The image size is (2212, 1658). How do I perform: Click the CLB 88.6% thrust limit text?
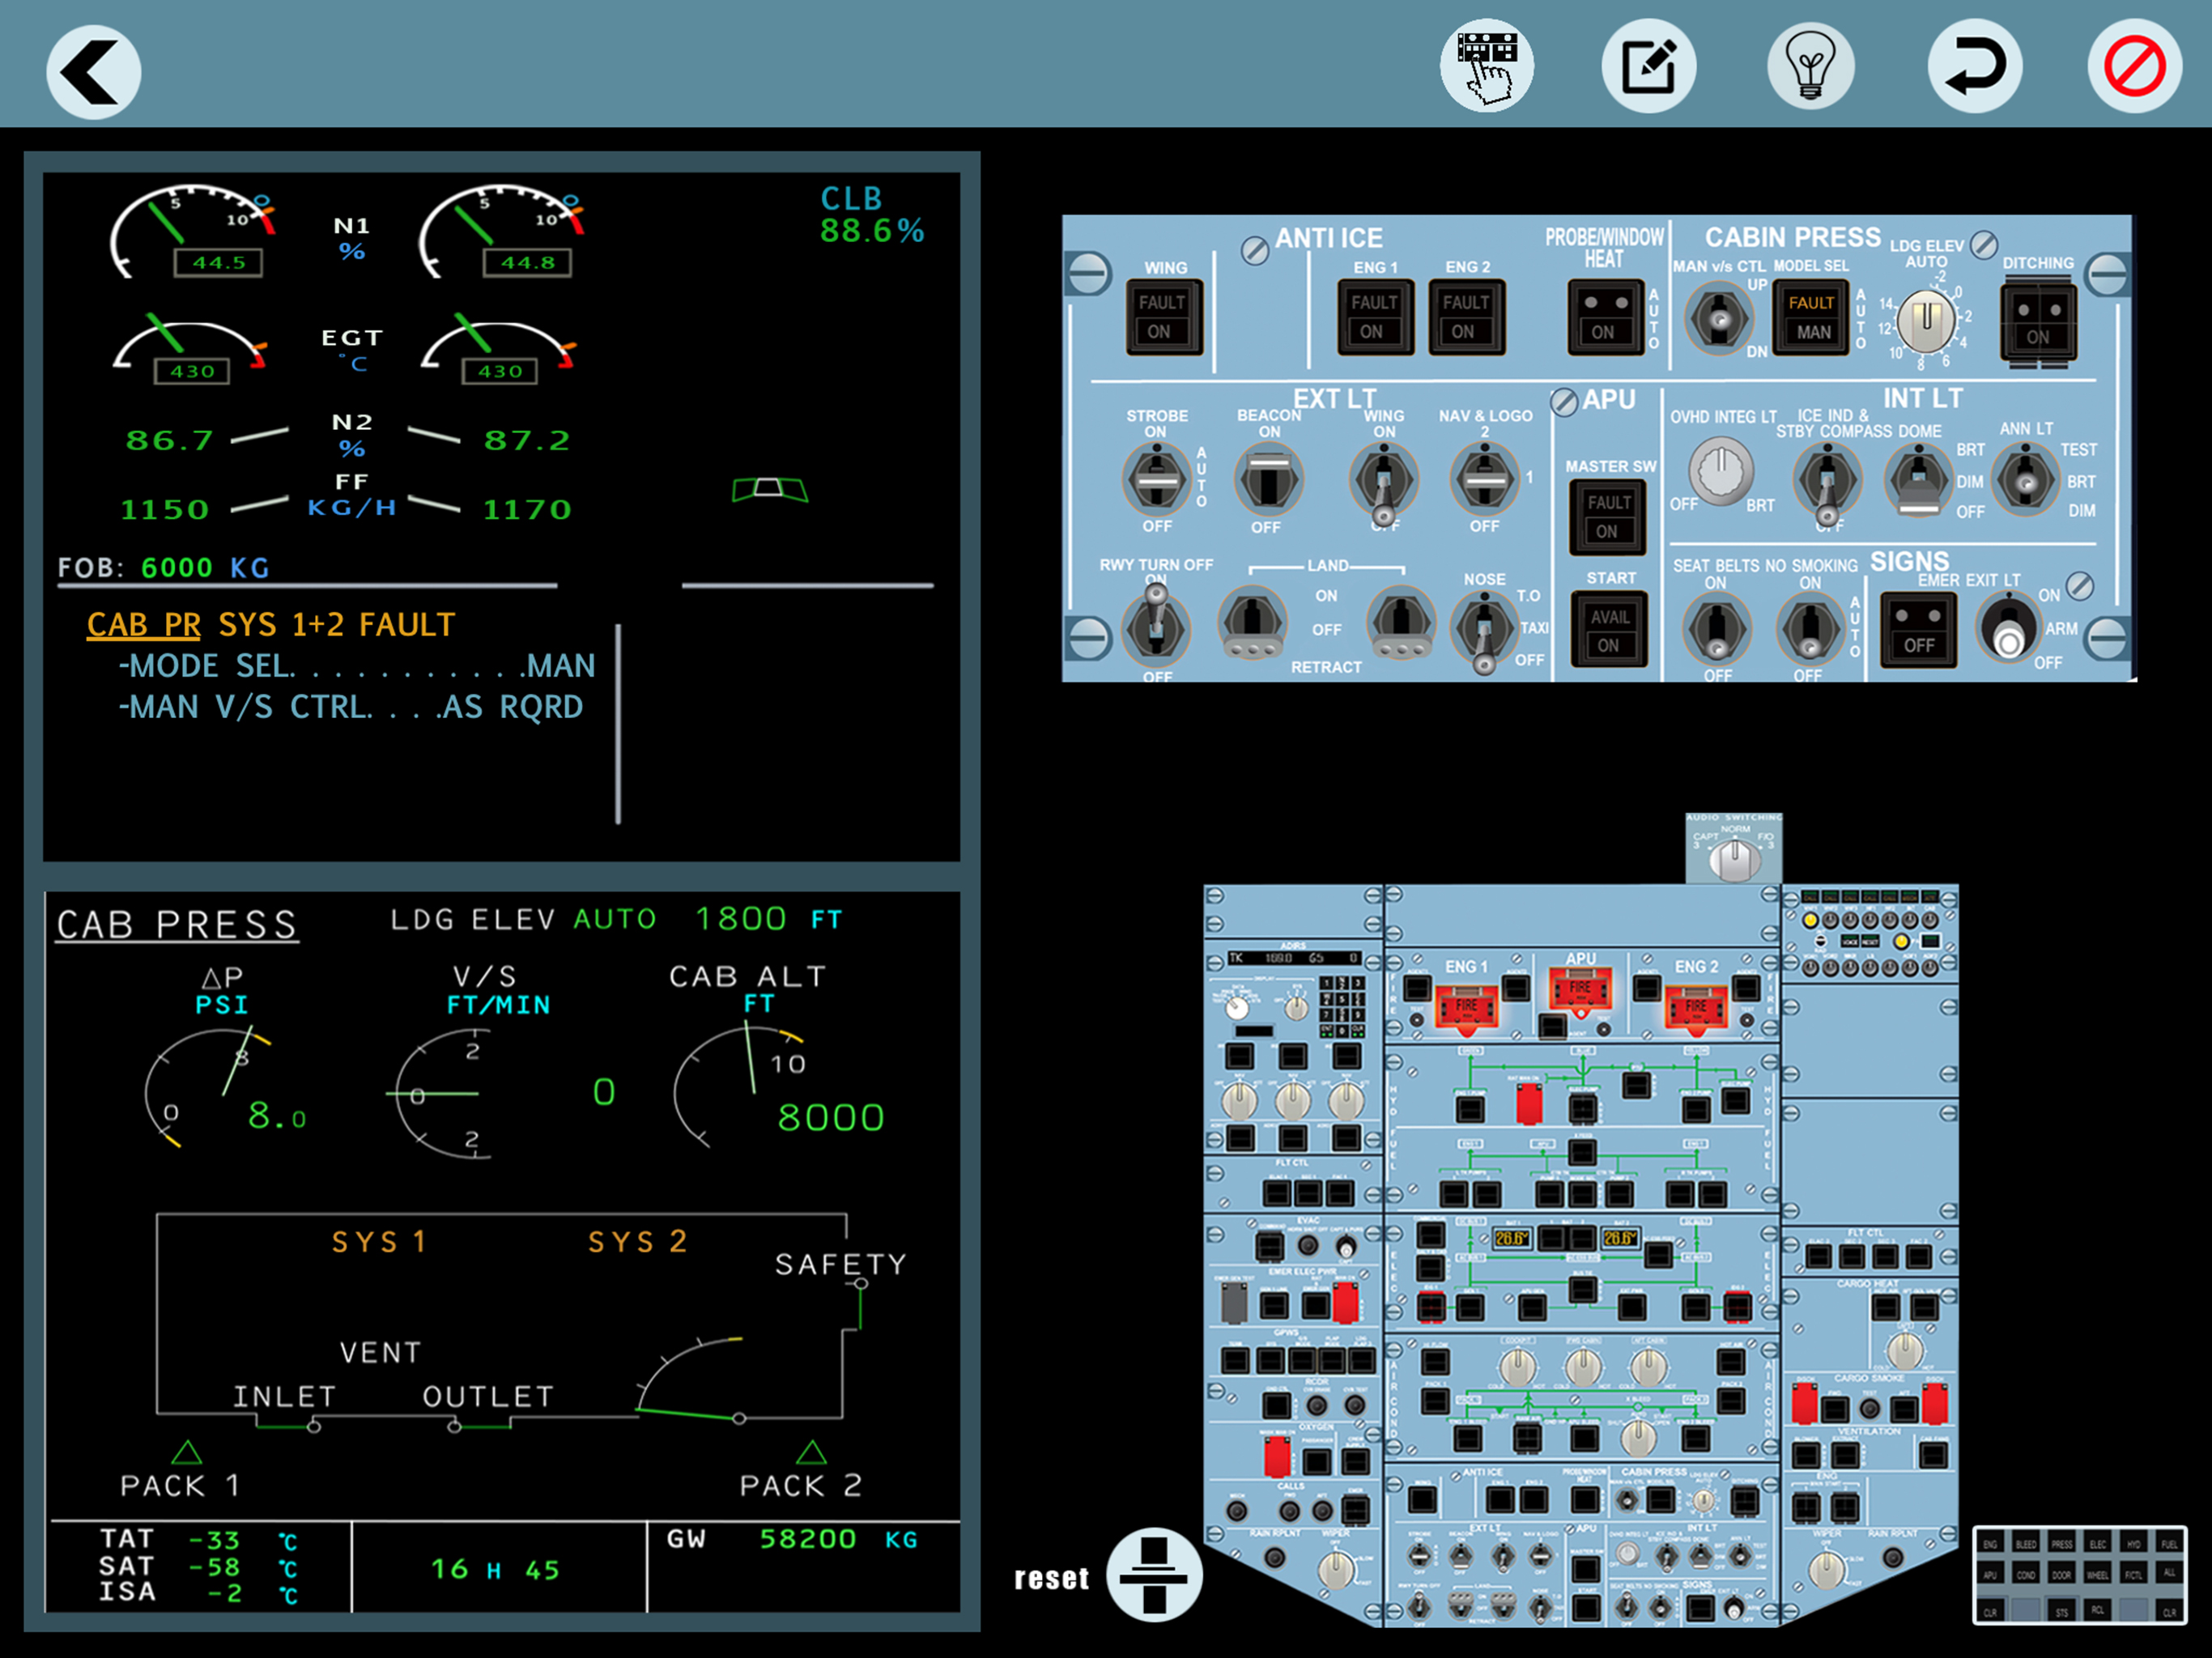(x=872, y=214)
